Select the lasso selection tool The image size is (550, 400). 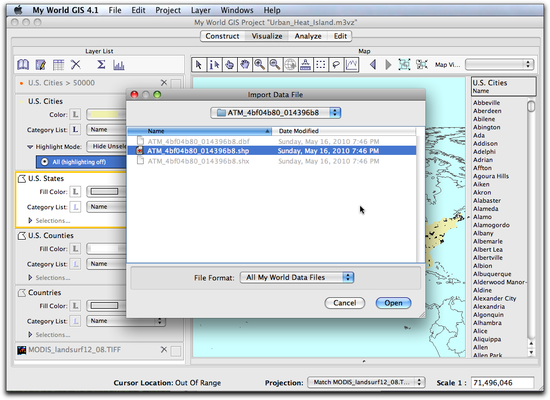(336, 65)
